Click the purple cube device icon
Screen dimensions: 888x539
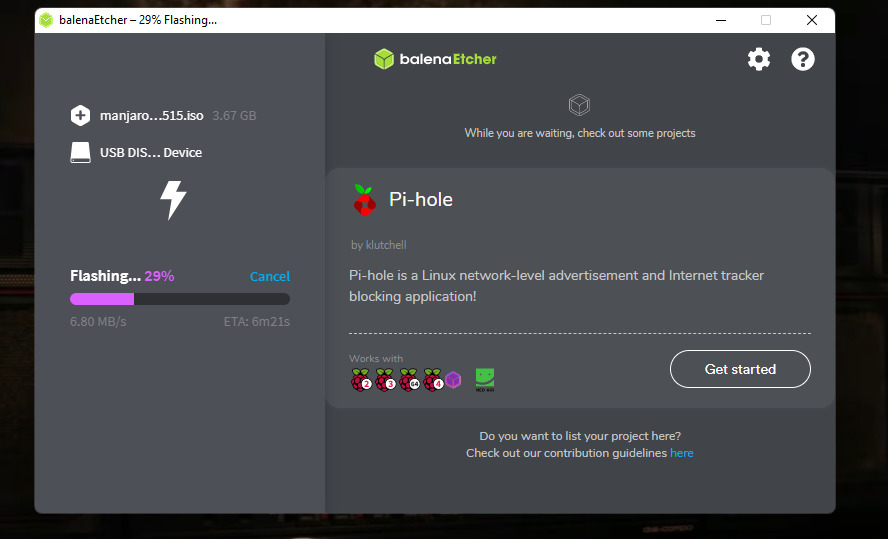453,379
